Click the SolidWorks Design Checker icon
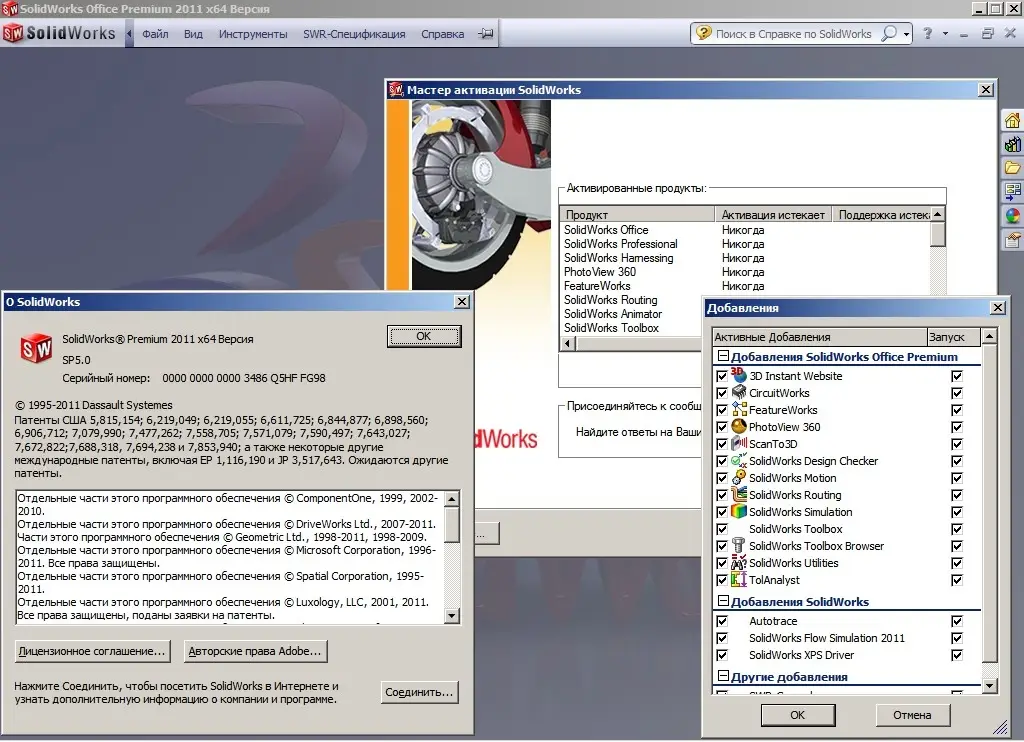The image size is (1024, 742). [739, 460]
